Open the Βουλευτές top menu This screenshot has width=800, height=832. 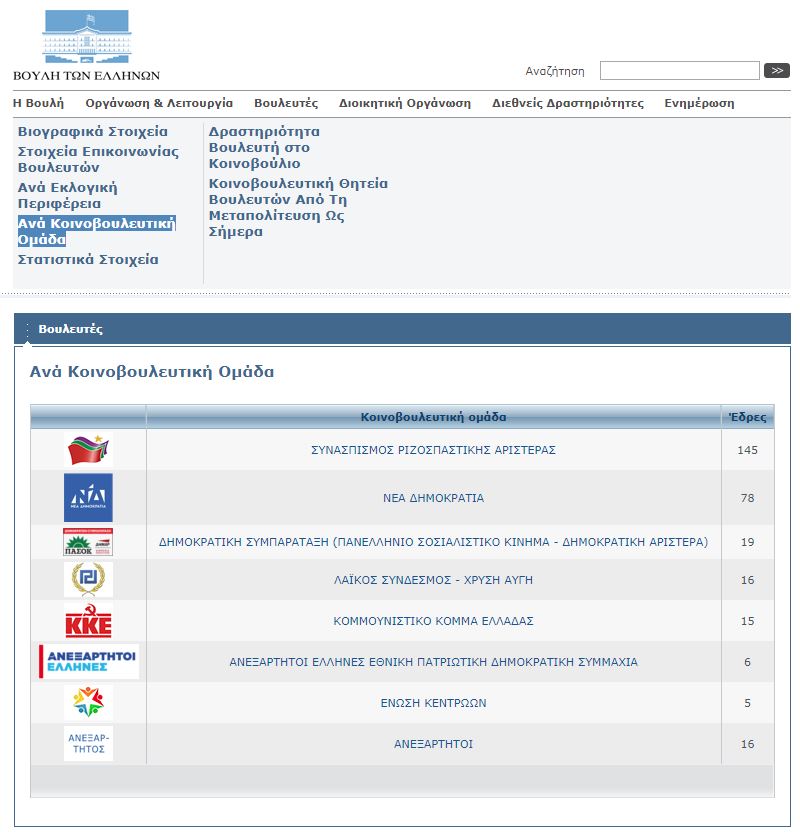click(286, 103)
